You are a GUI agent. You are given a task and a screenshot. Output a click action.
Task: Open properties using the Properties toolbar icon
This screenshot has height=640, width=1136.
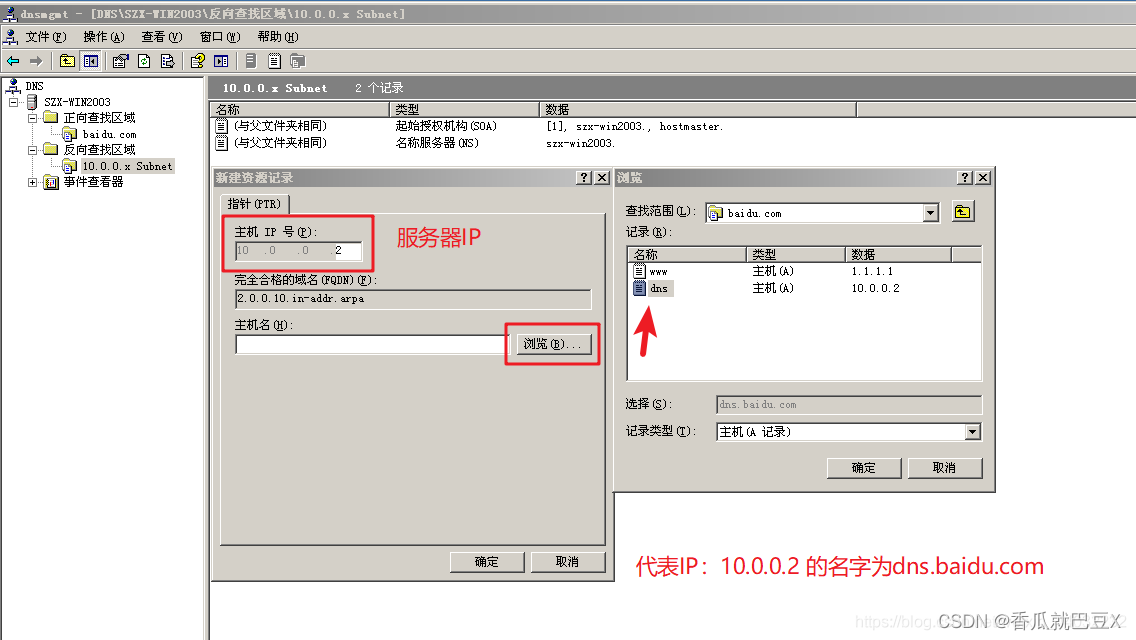click(x=117, y=60)
